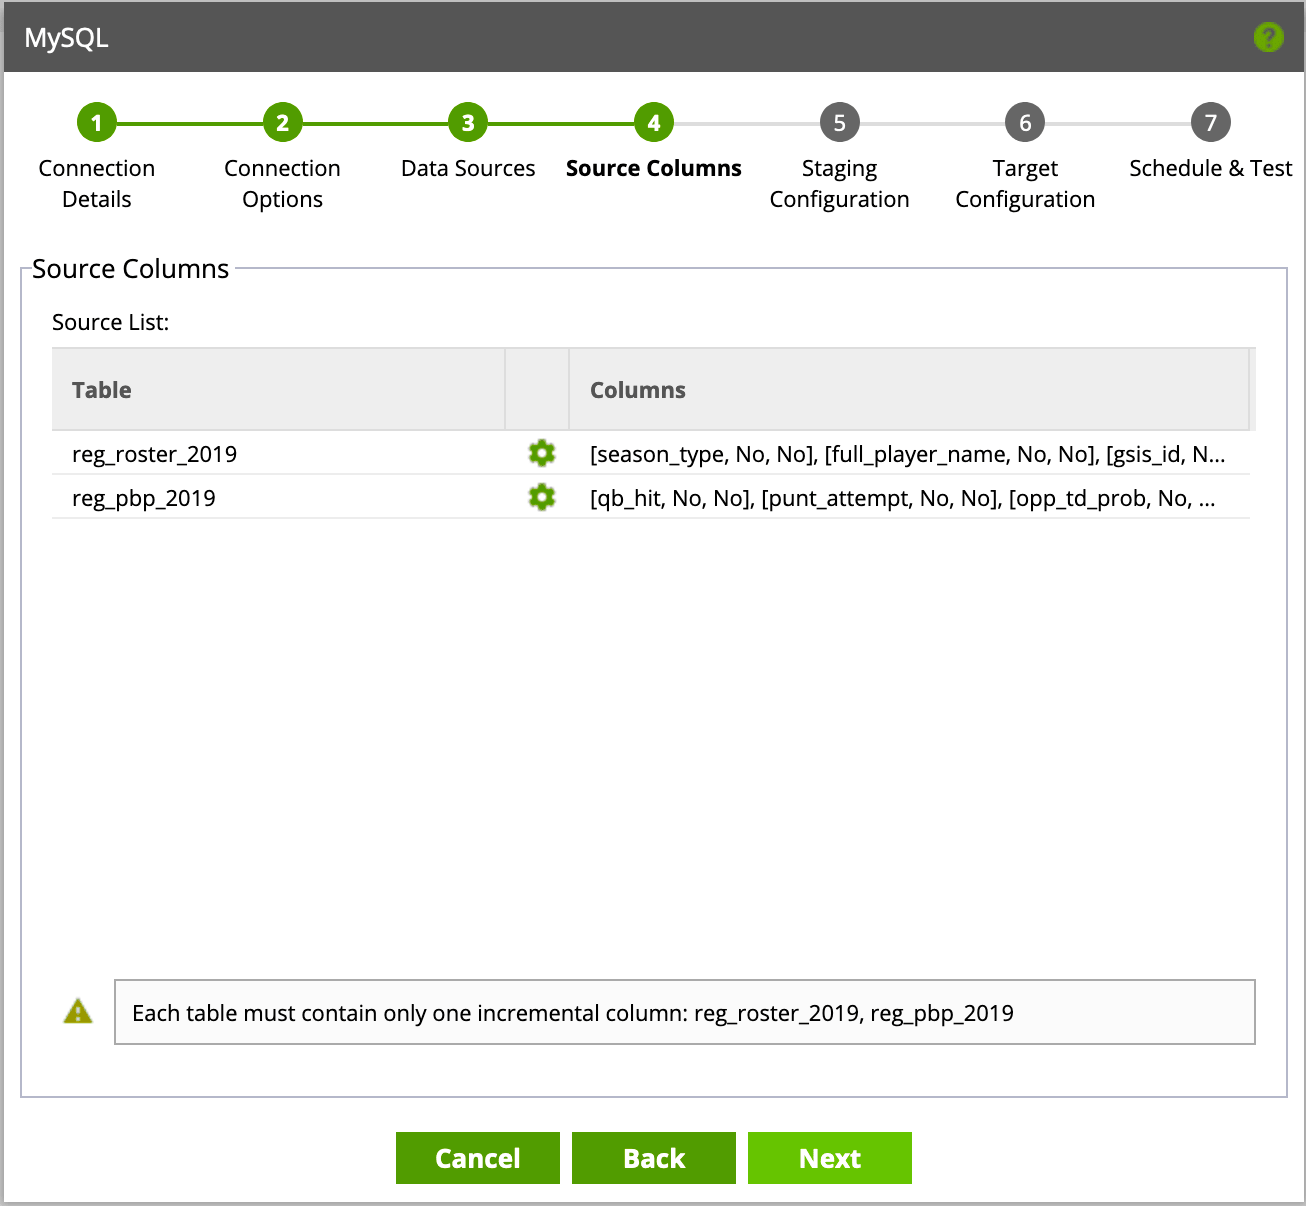Select the step 4 circle

654,123
